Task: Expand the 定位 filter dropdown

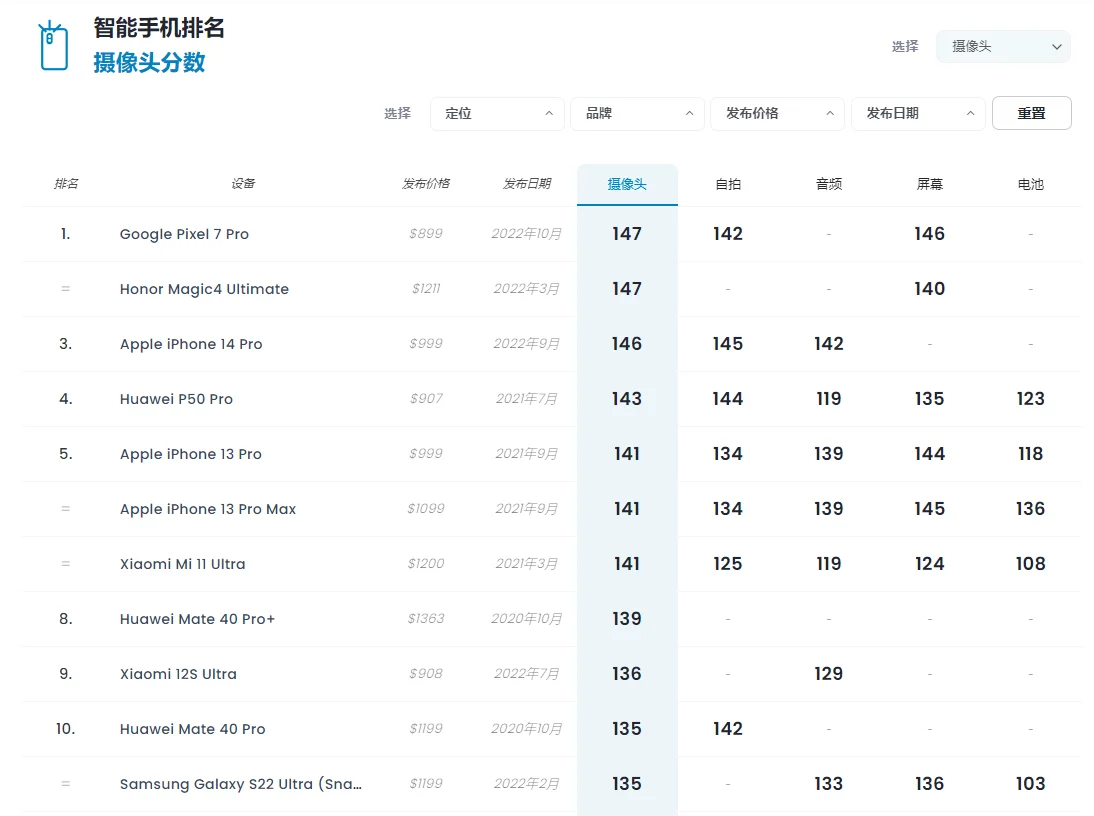Action: pos(497,114)
